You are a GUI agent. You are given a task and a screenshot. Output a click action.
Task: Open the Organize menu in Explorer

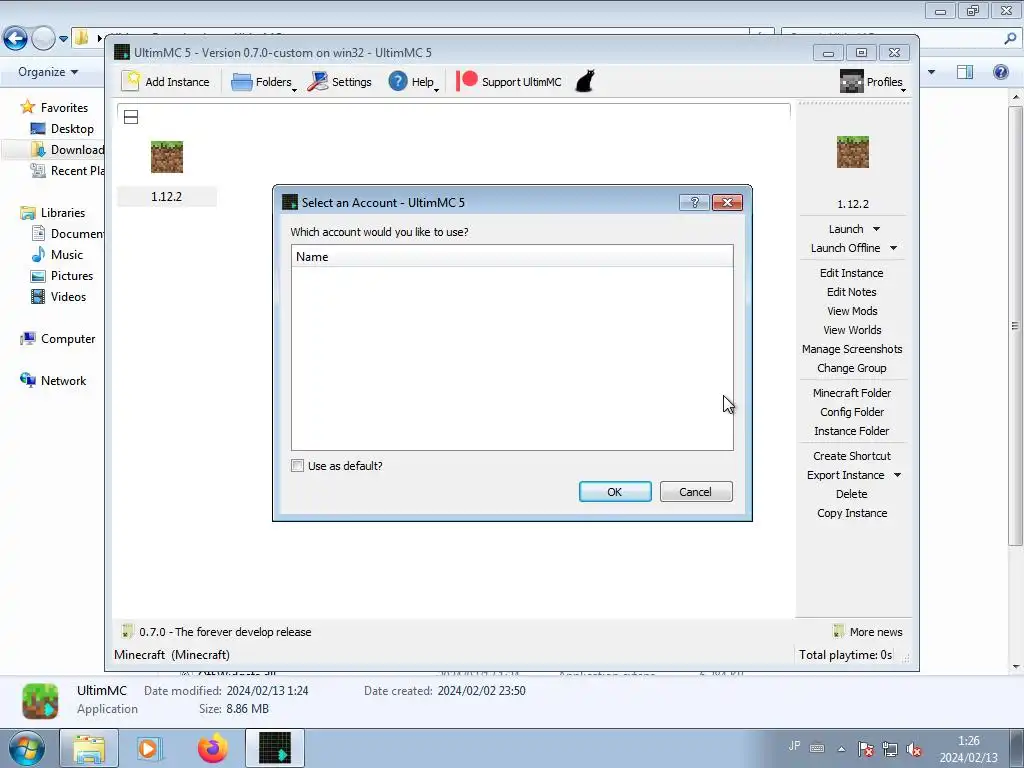pyautogui.click(x=48, y=72)
